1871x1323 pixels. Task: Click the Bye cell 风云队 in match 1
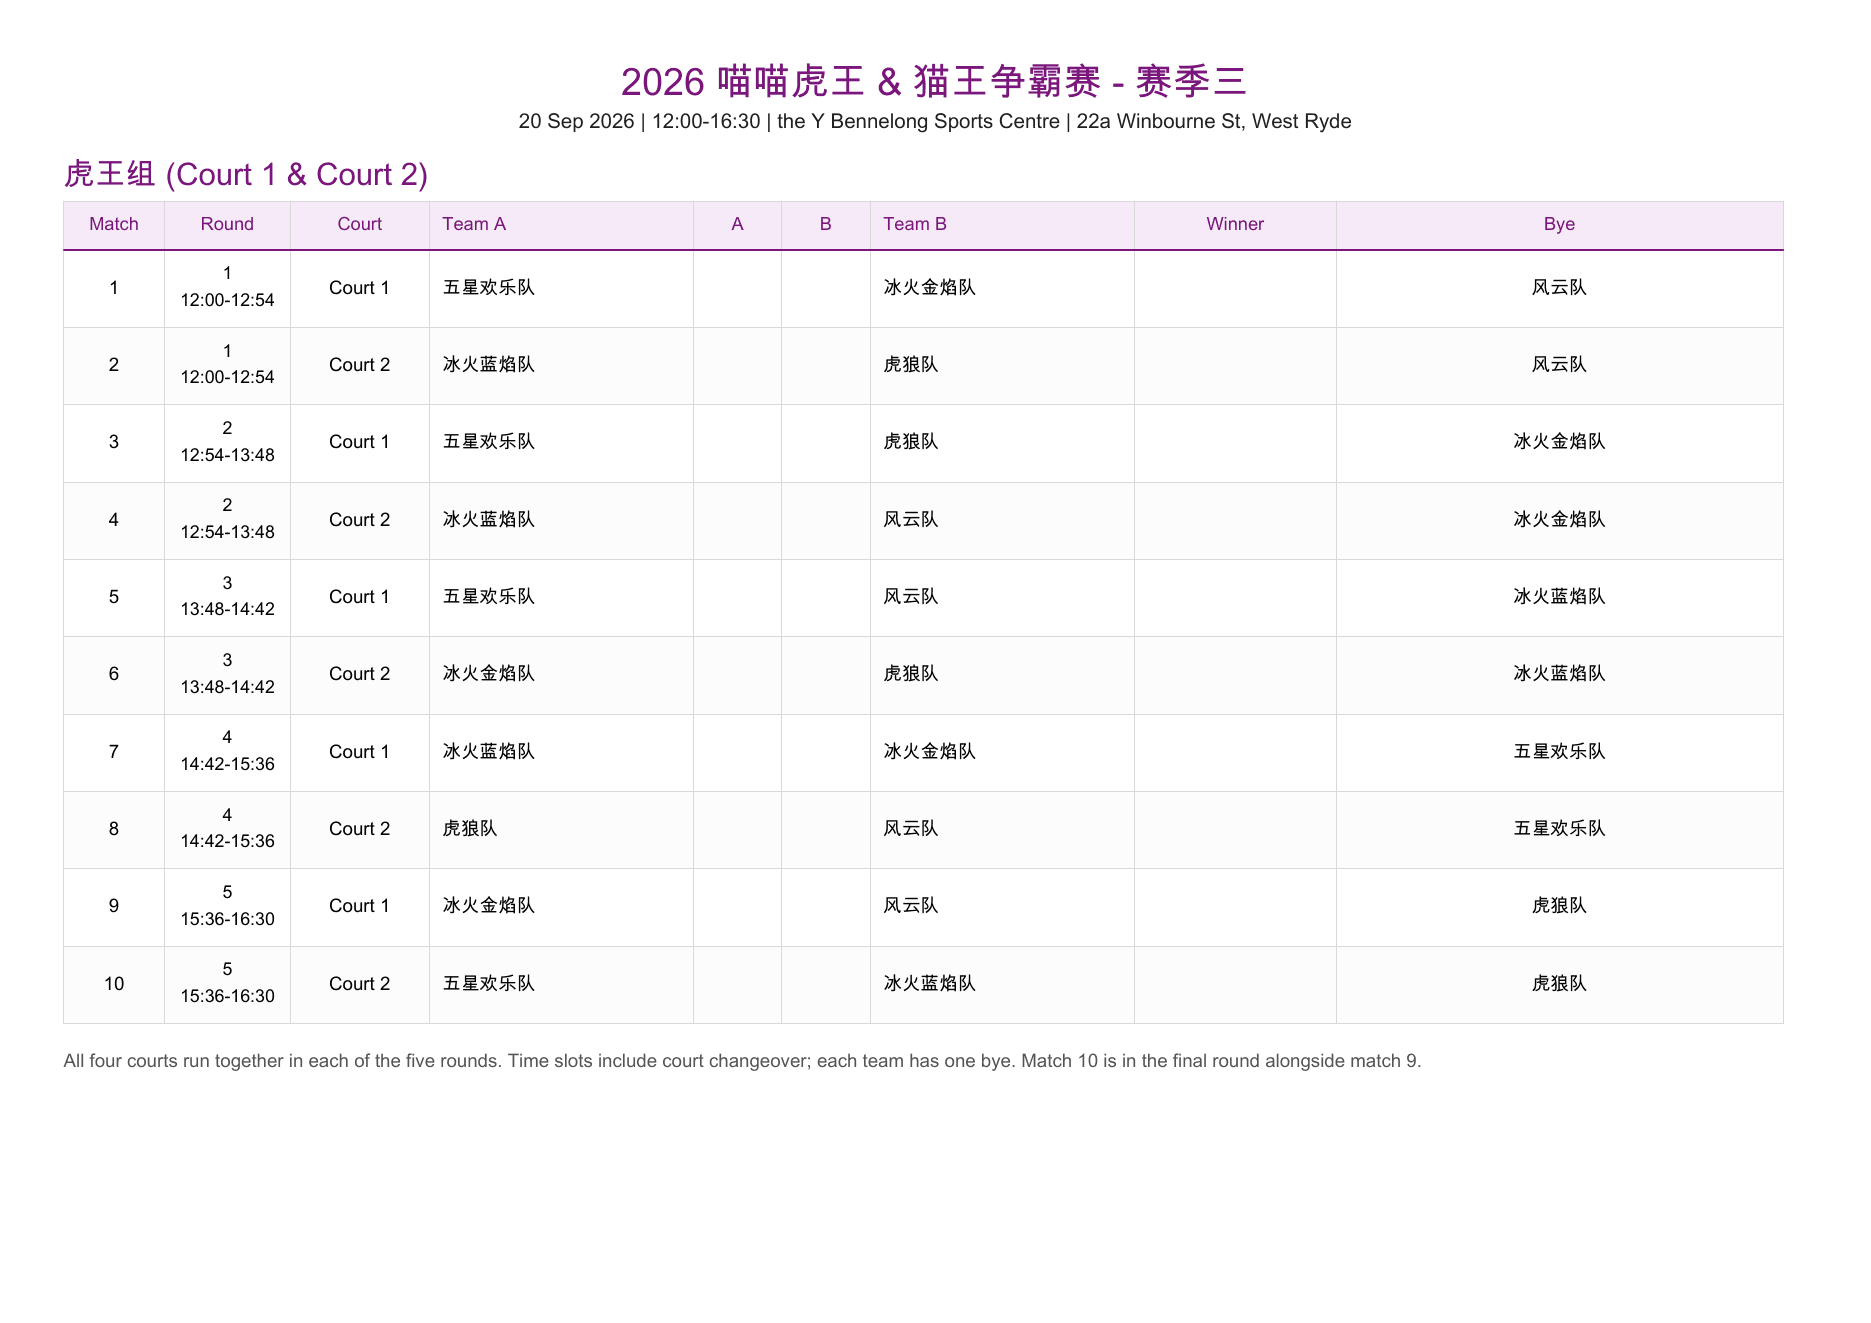click(1559, 288)
